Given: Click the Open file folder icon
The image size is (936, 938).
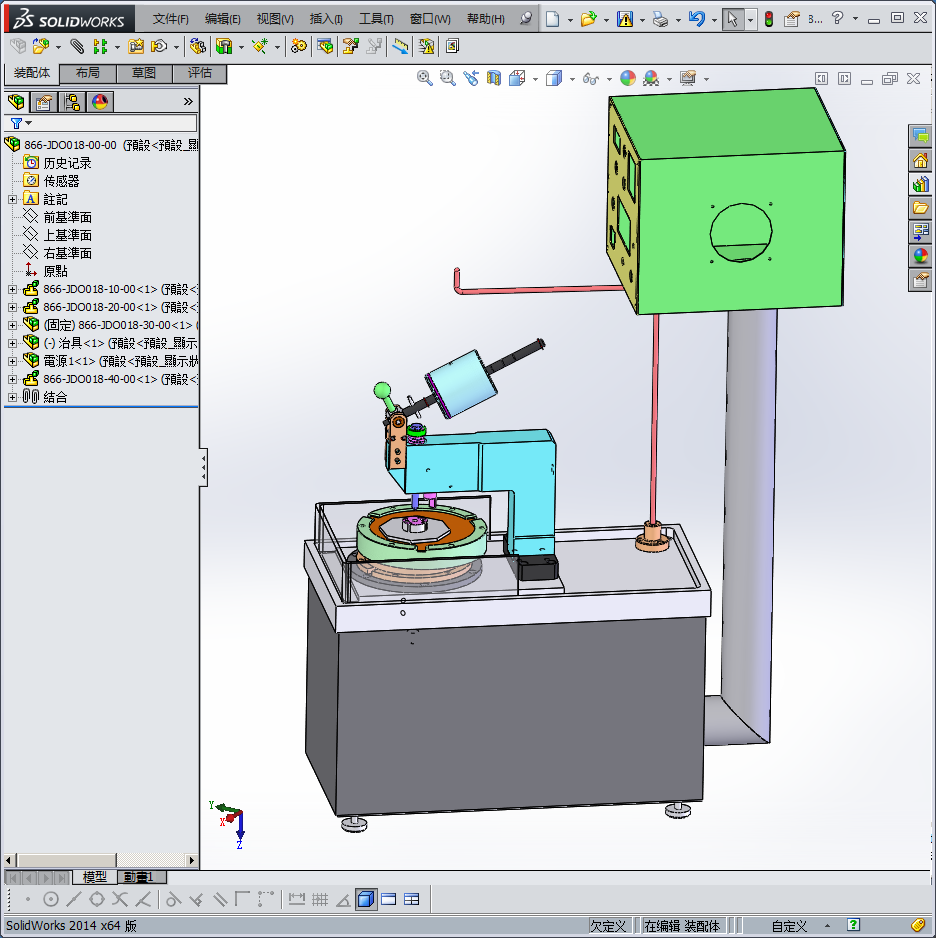Looking at the screenshot, I should [589, 19].
